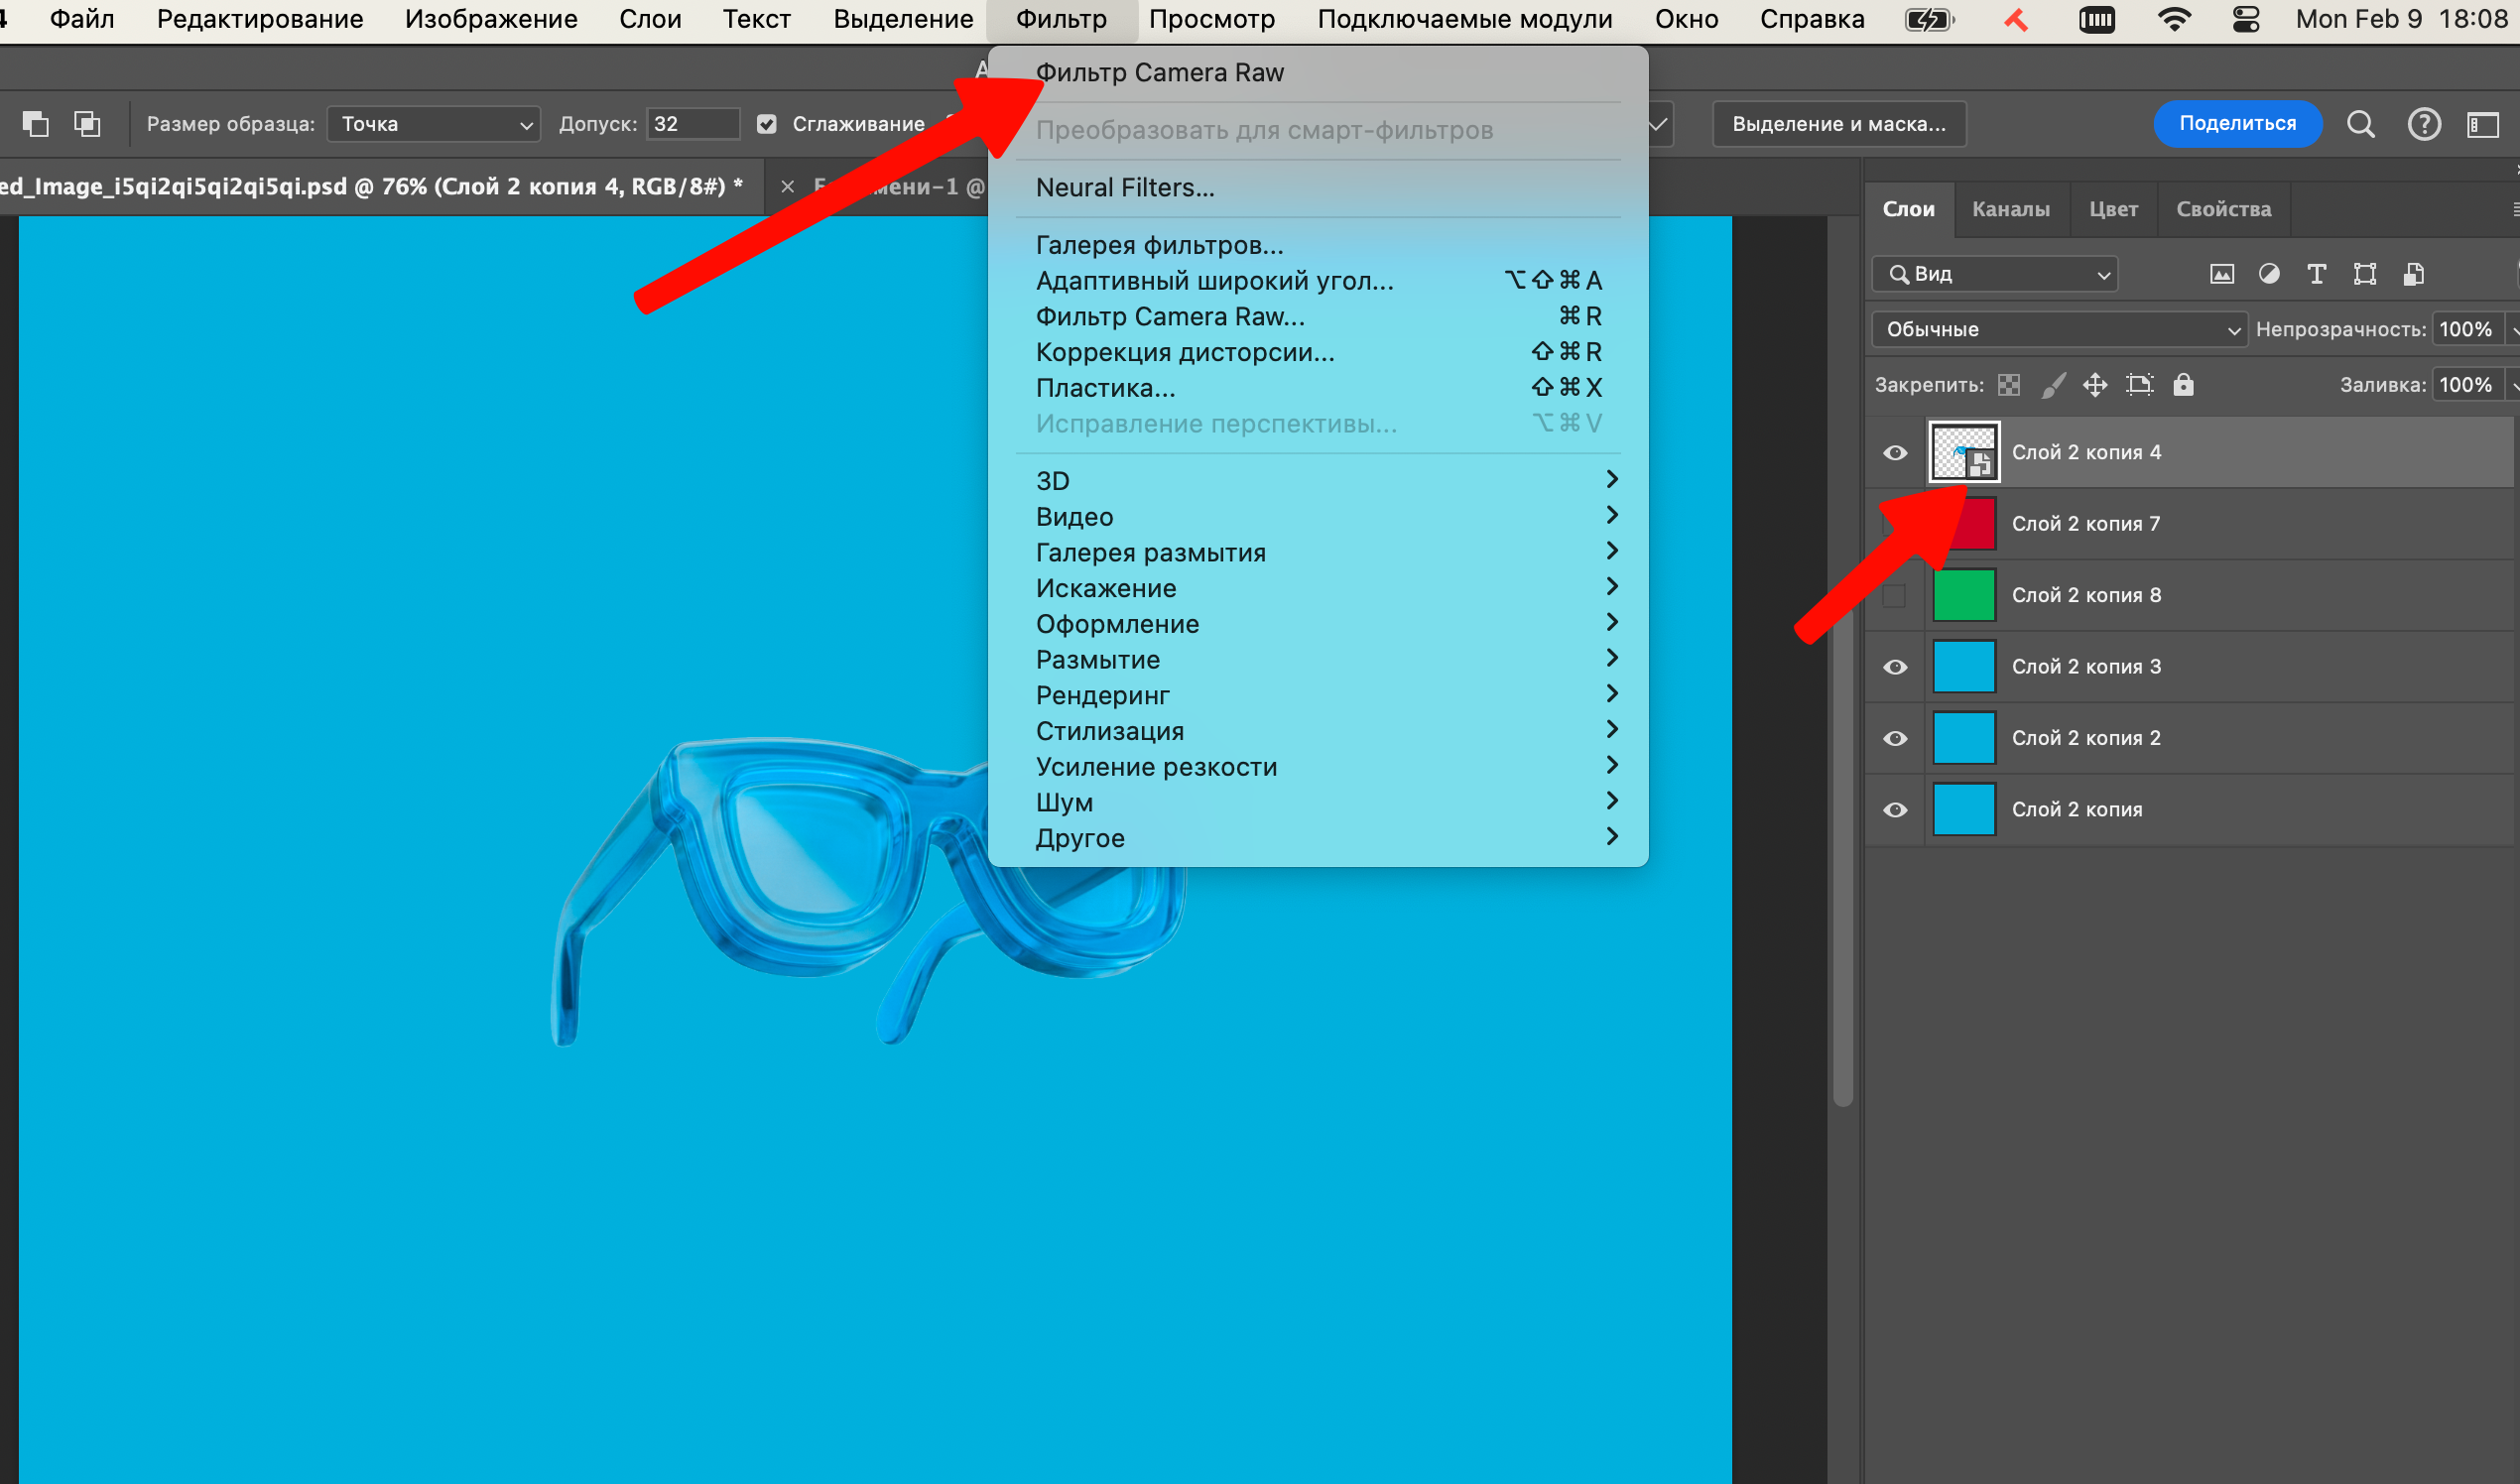Lock transparent pixels for current layer
This screenshot has height=1484, width=2520.
[x=2009, y=384]
